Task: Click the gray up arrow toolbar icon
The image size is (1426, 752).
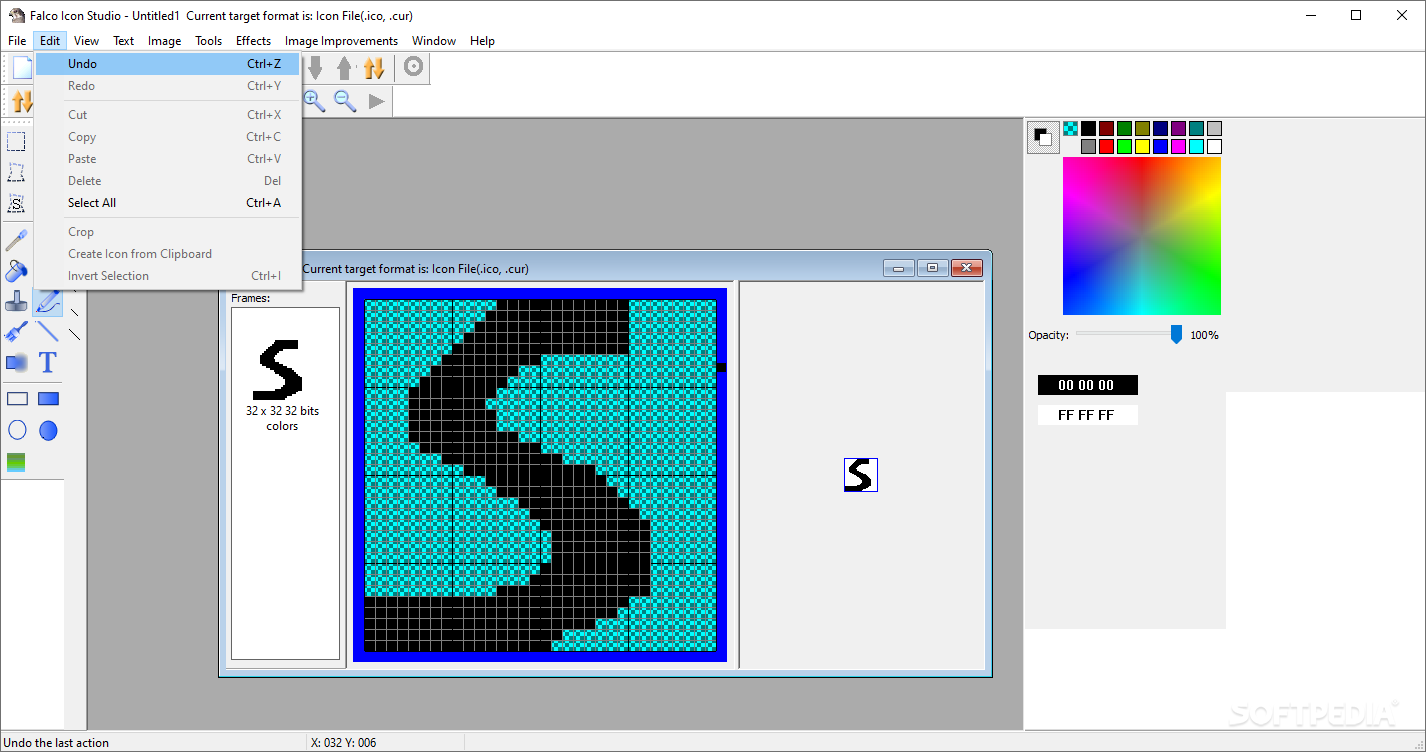Action: tap(344, 68)
